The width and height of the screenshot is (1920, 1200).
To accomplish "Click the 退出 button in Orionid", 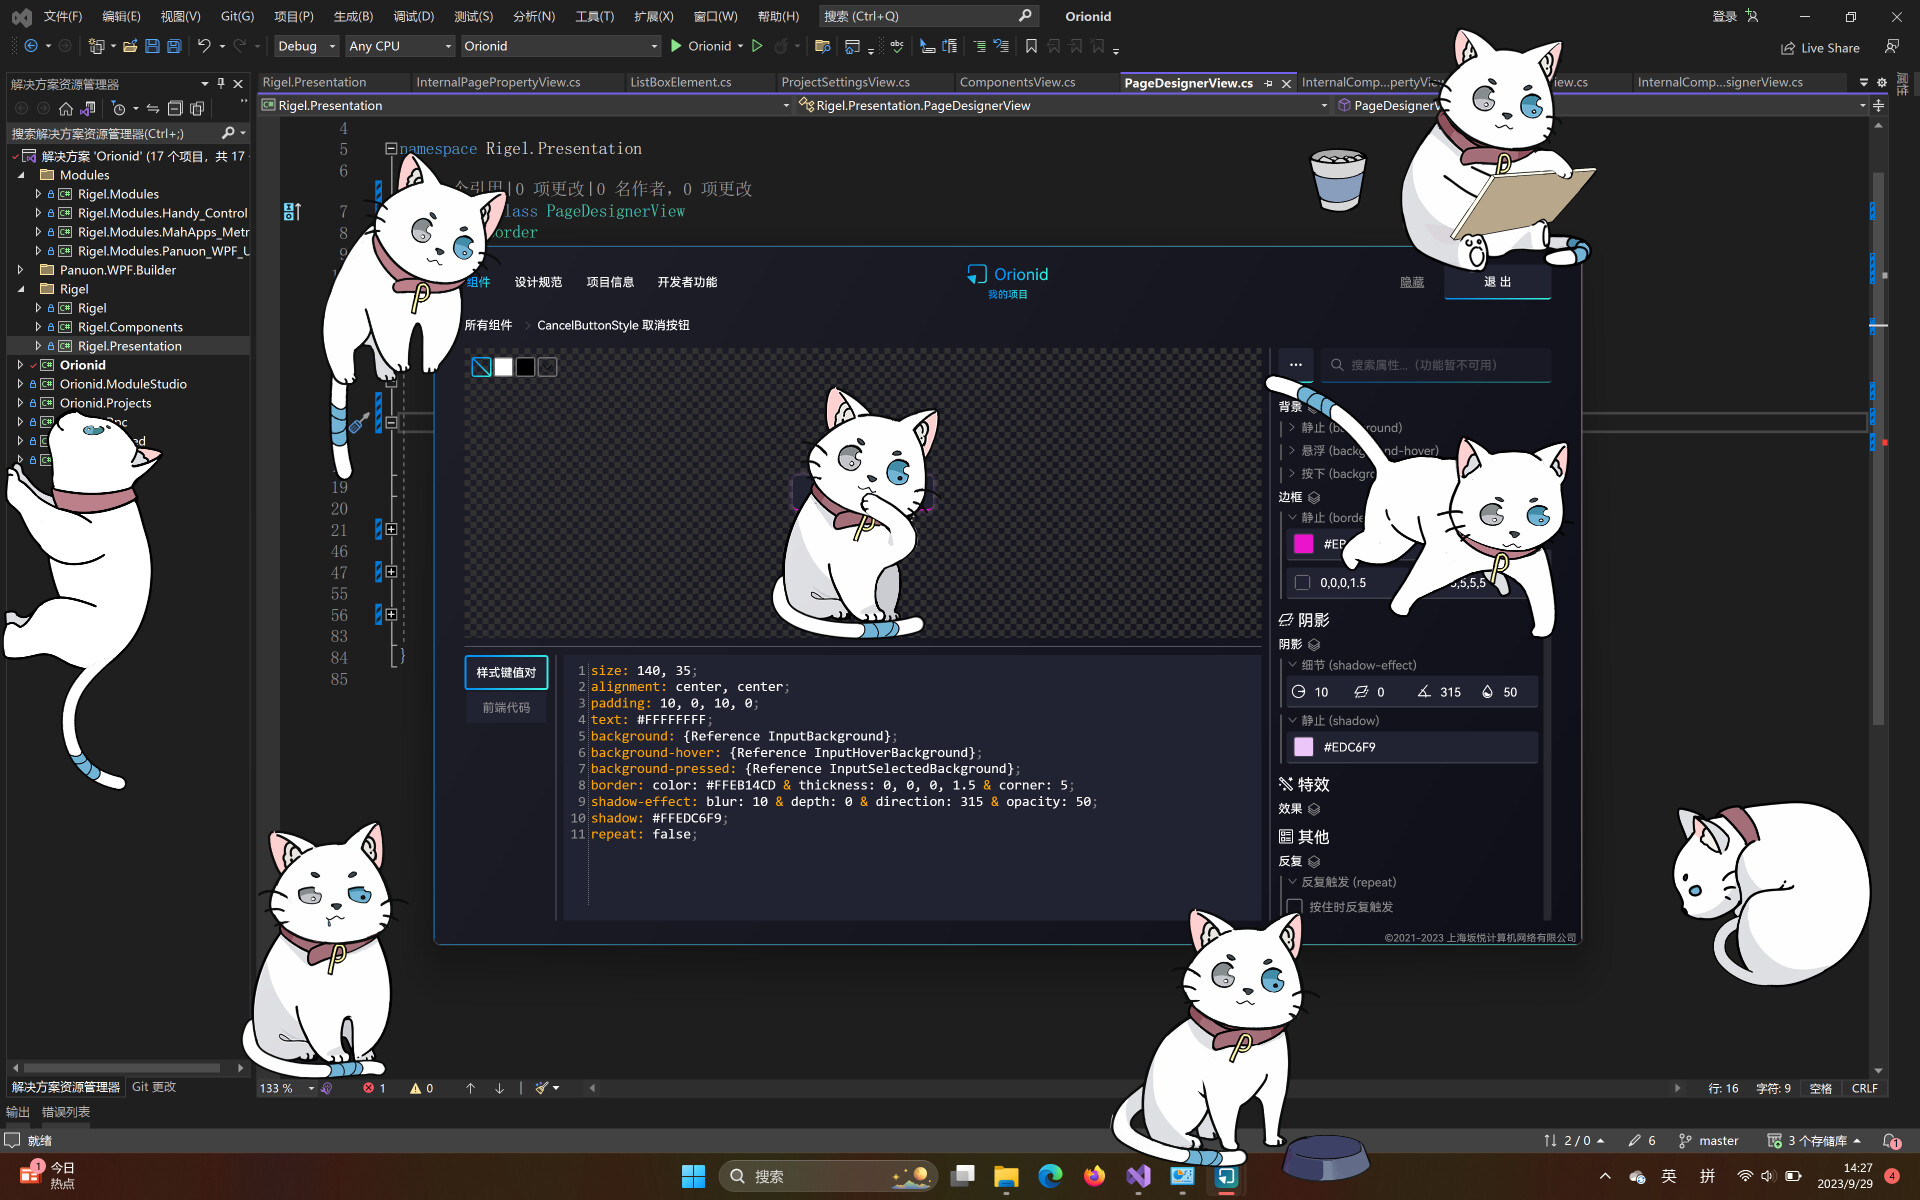I will tap(1497, 282).
